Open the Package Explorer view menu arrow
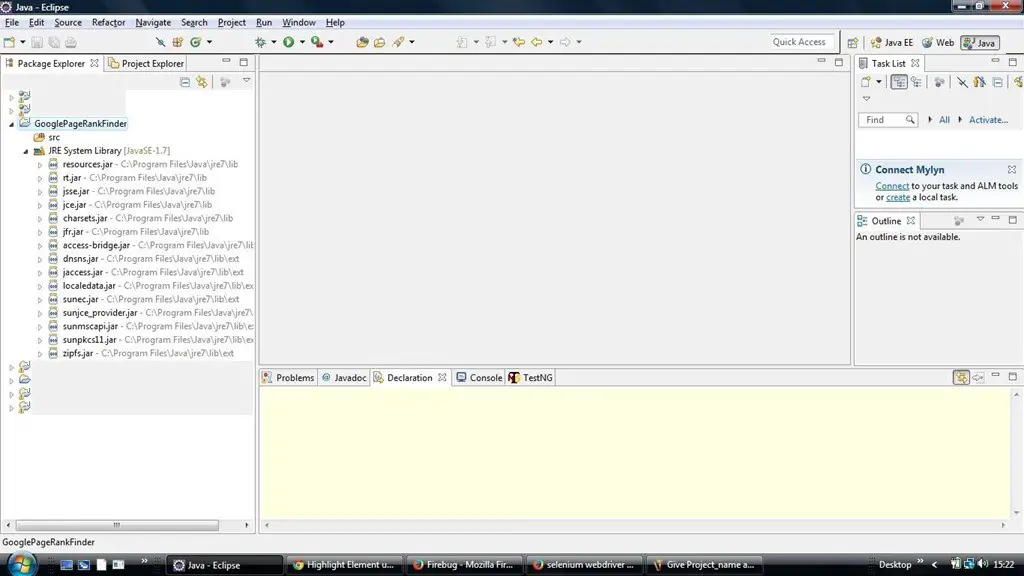1024x576 pixels. coord(247,81)
